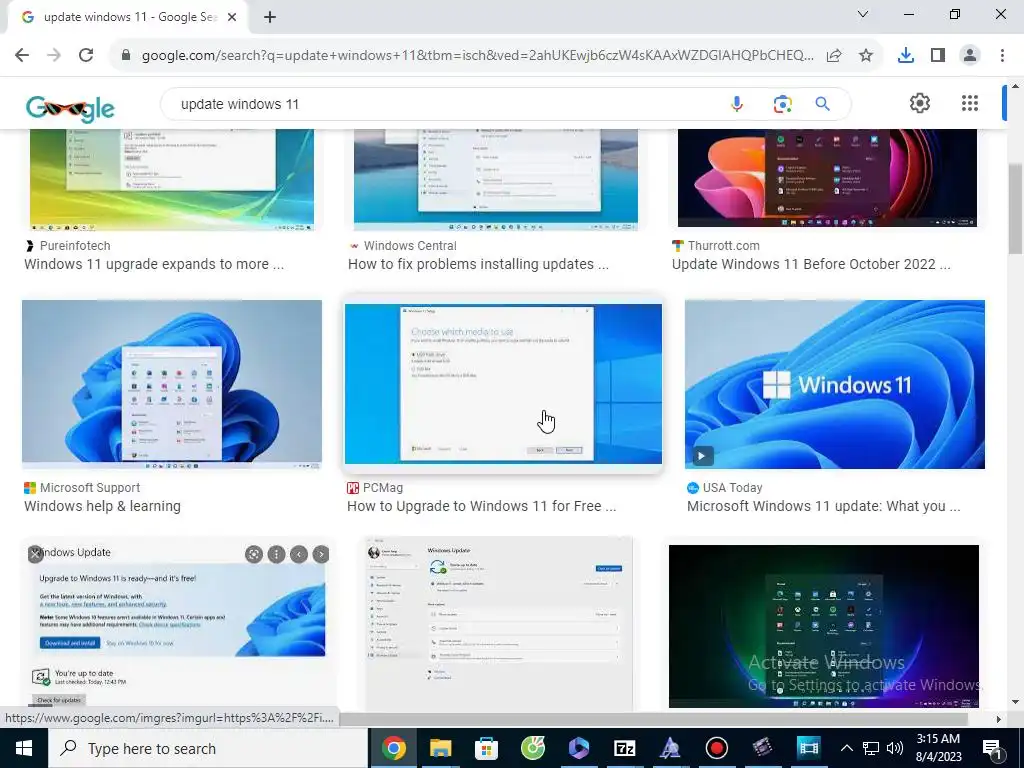
Task: Open the PCMag setup dialog thumbnail
Action: pyautogui.click(x=503, y=384)
